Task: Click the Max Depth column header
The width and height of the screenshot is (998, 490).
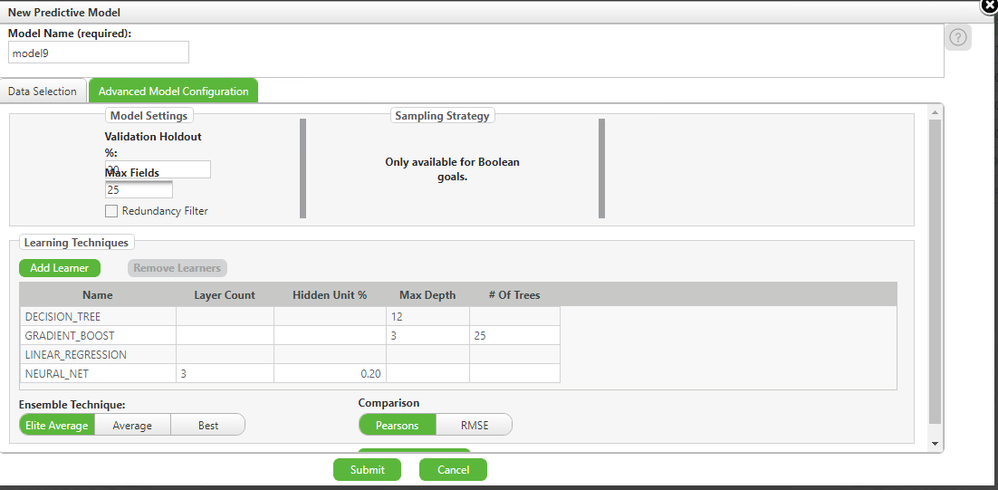Action: [428, 295]
